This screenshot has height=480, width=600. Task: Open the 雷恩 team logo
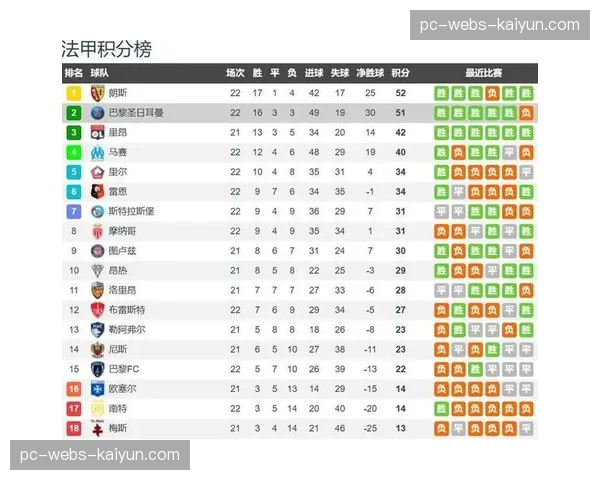click(97, 191)
